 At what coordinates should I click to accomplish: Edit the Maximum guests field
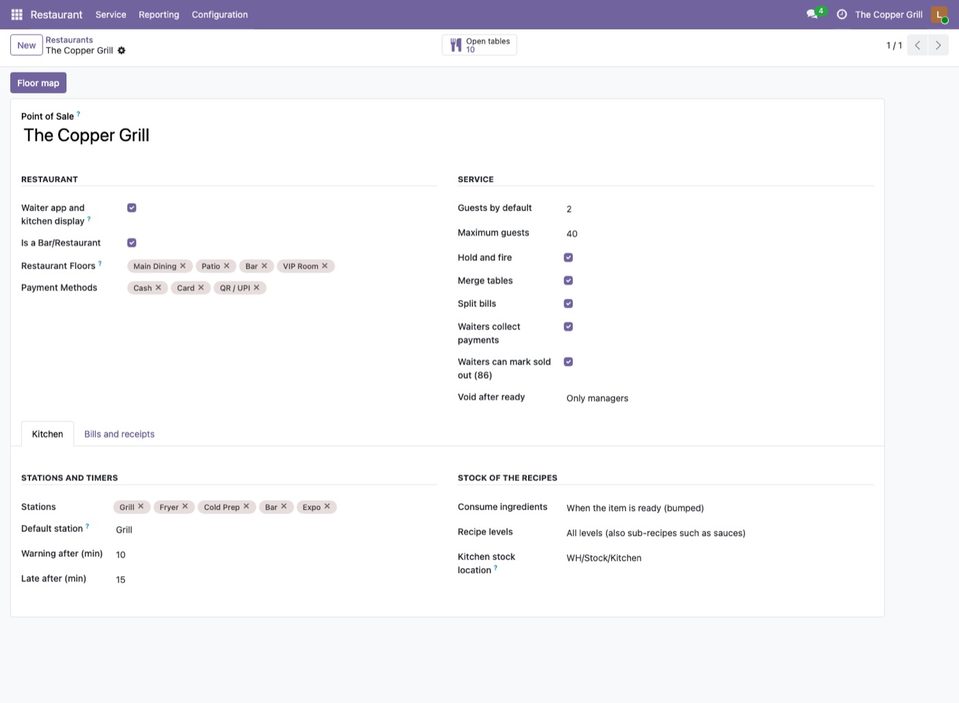(719, 234)
